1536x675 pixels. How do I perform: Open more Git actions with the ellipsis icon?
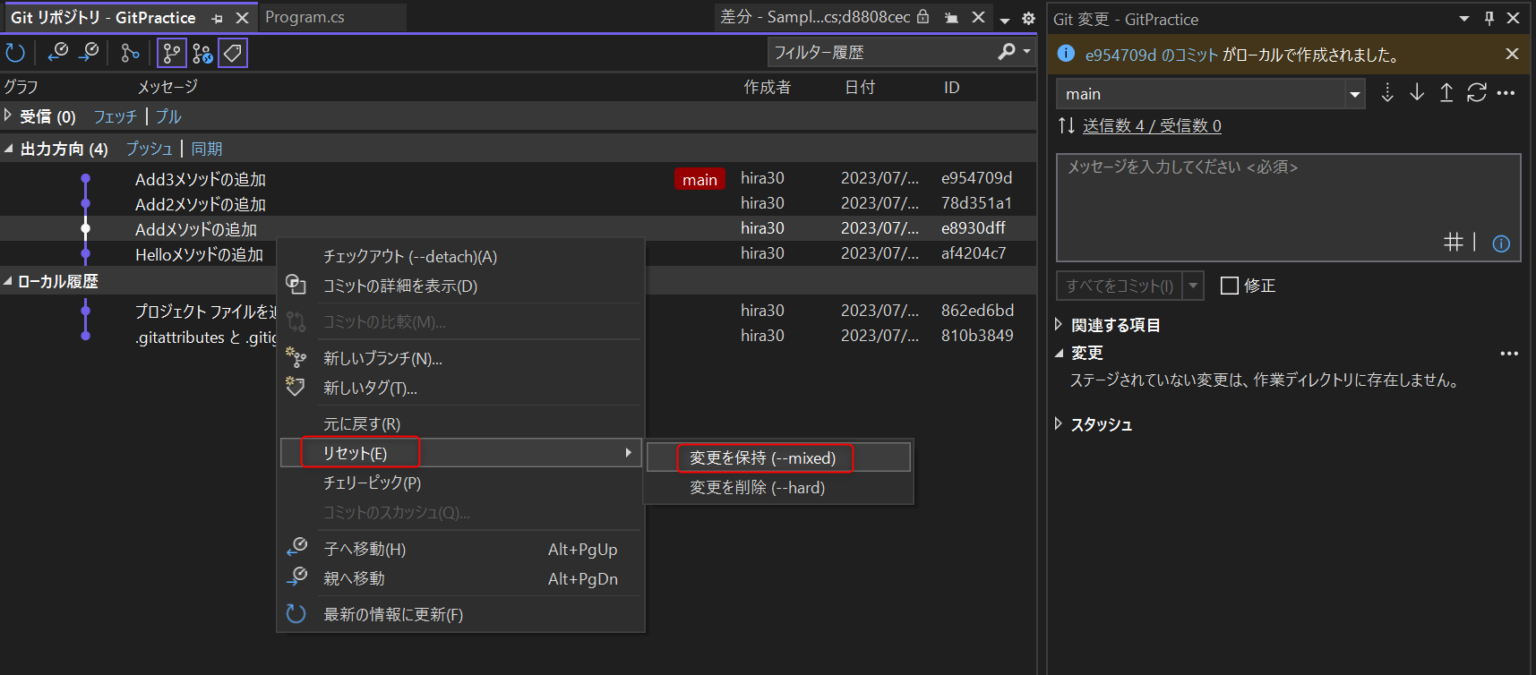click(1507, 92)
